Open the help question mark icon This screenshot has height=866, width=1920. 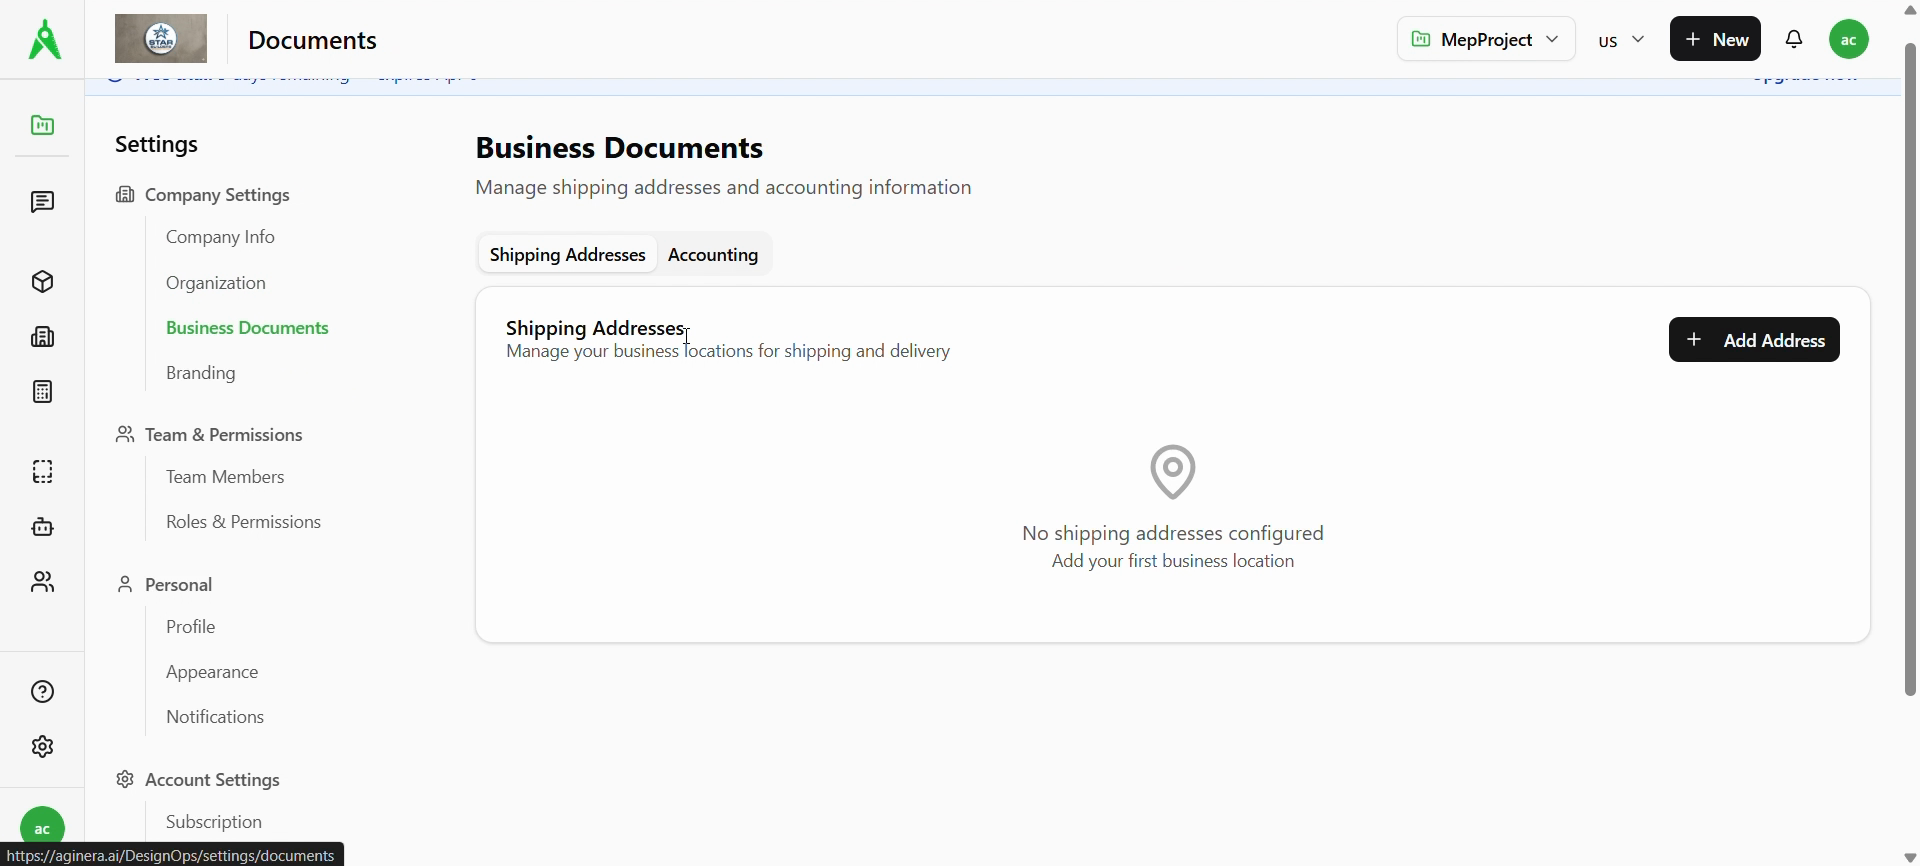pyautogui.click(x=42, y=692)
